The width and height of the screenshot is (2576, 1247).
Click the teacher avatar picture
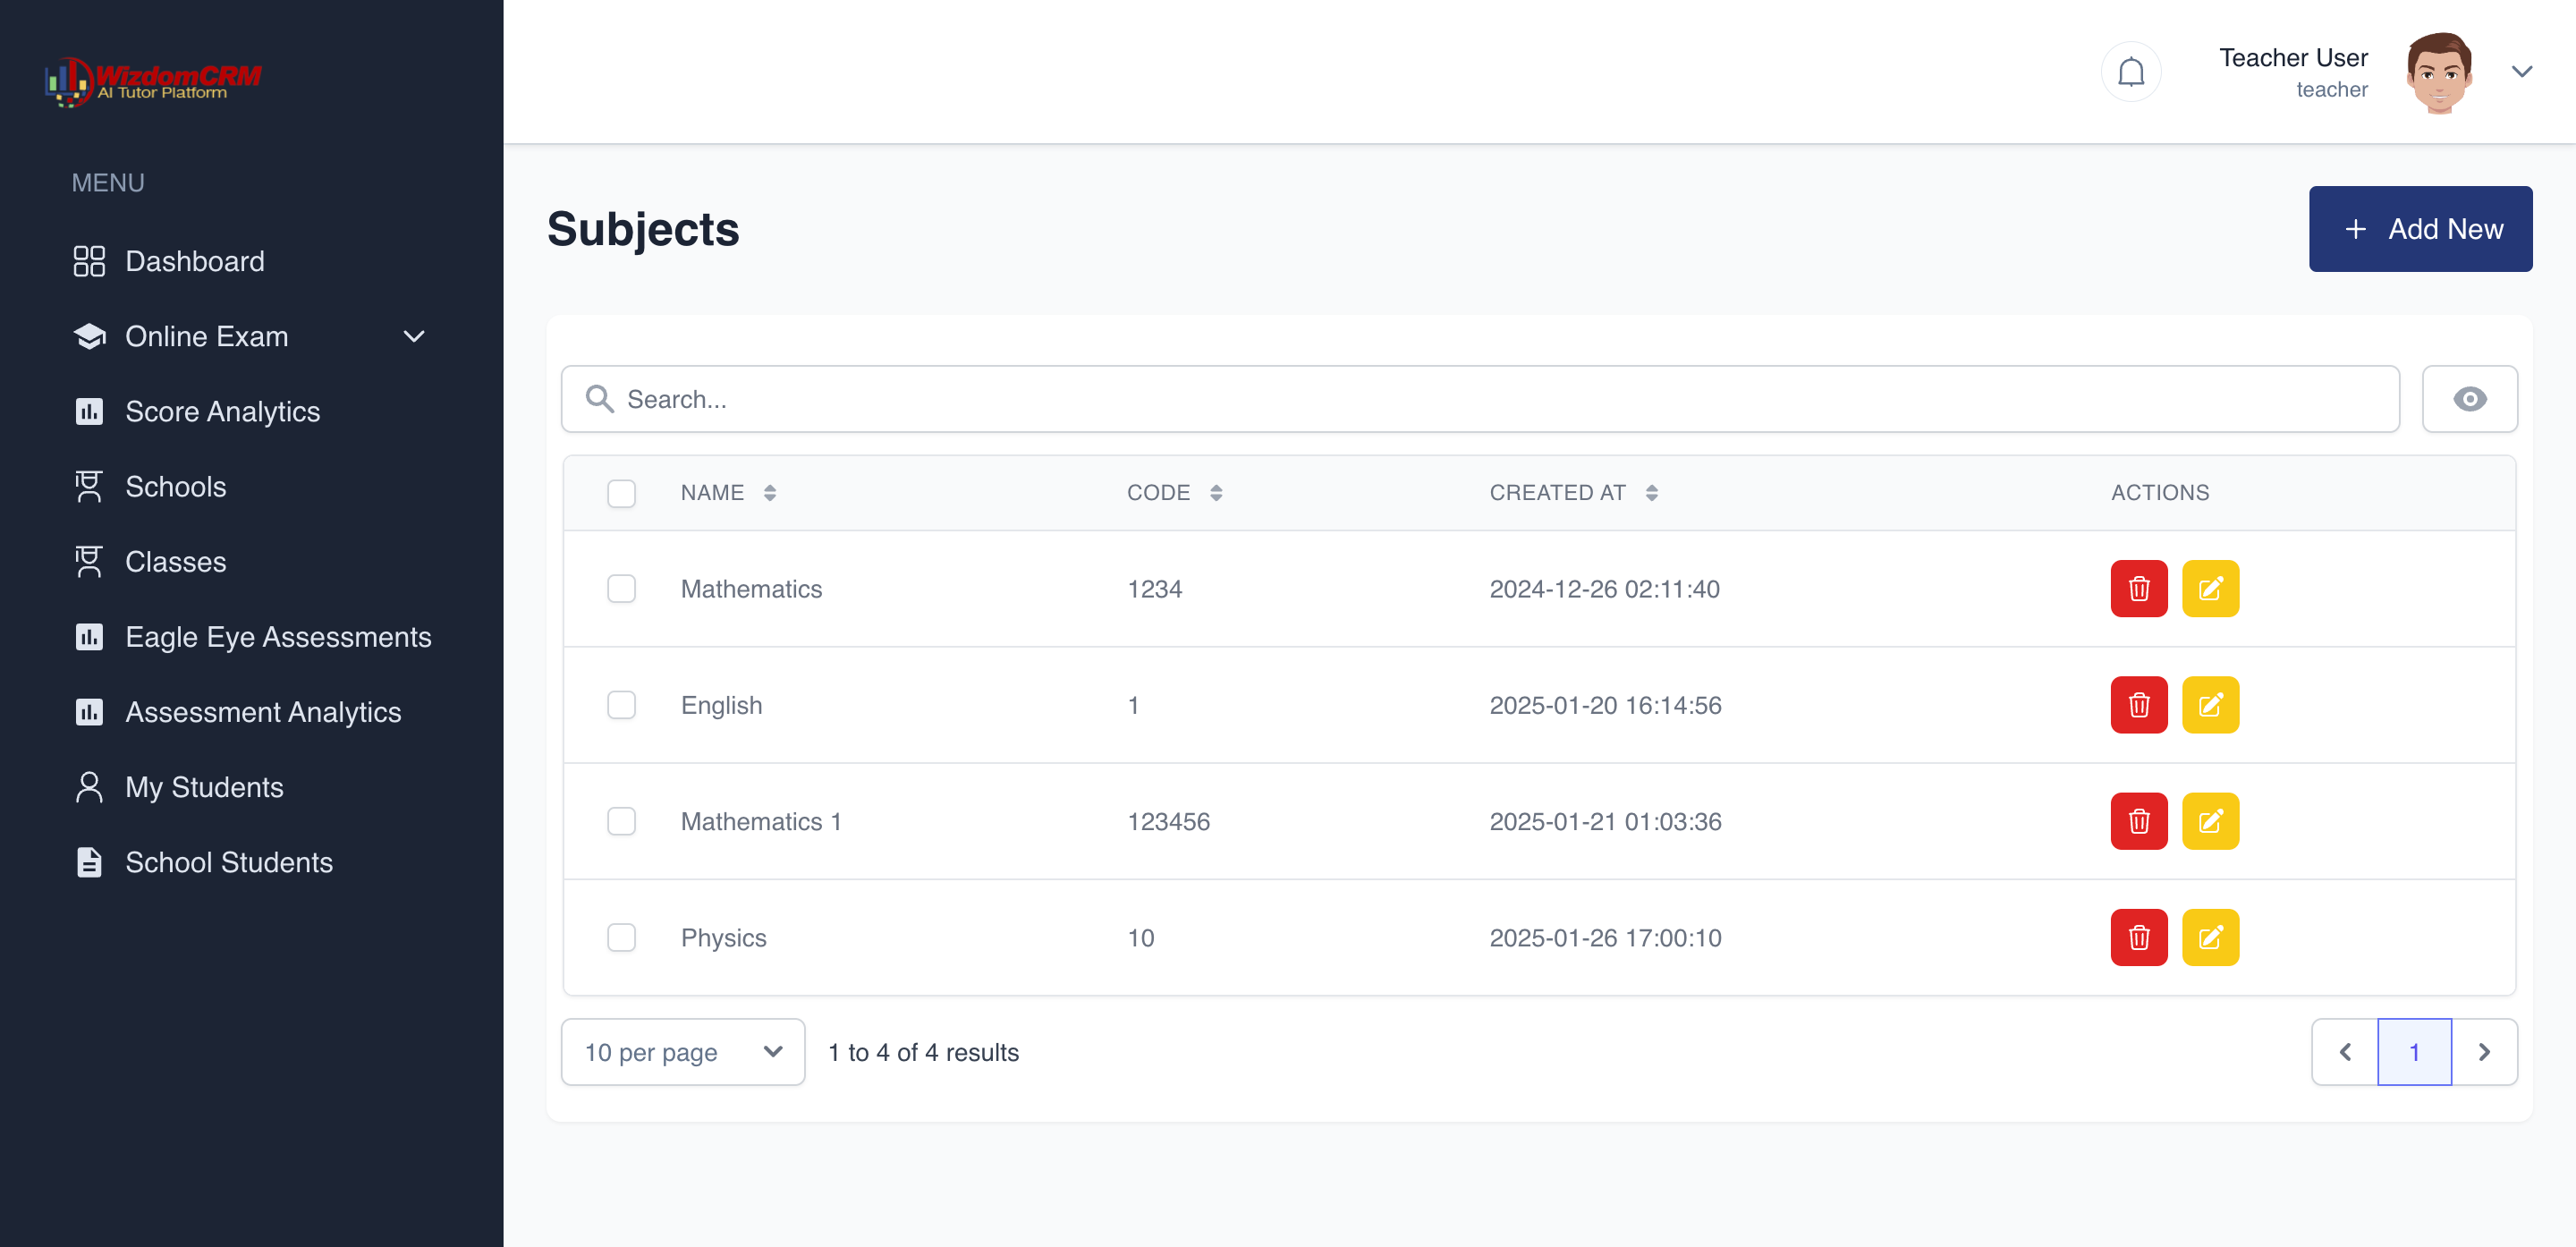(2438, 72)
